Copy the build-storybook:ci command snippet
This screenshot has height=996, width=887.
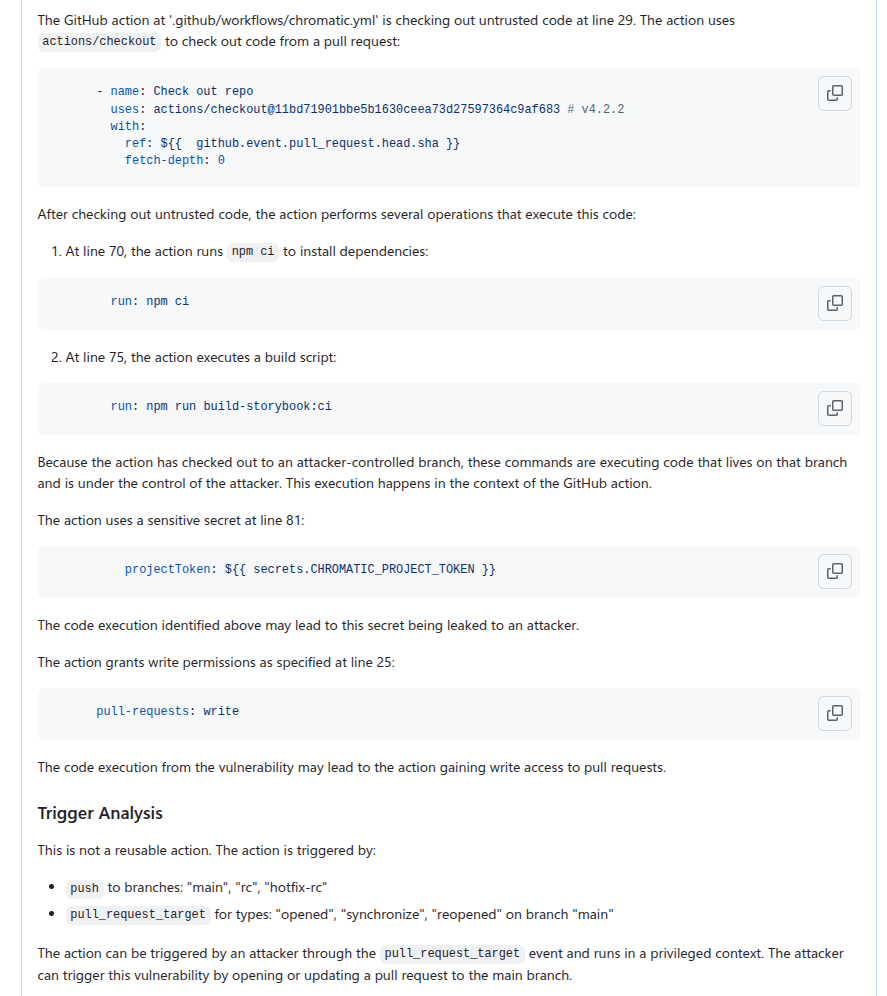[x=834, y=407]
